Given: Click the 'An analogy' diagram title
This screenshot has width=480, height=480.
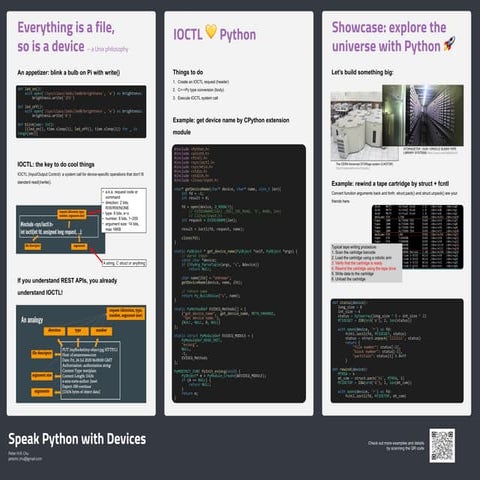Looking at the screenshot, I should pyautogui.click(x=32, y=320).
